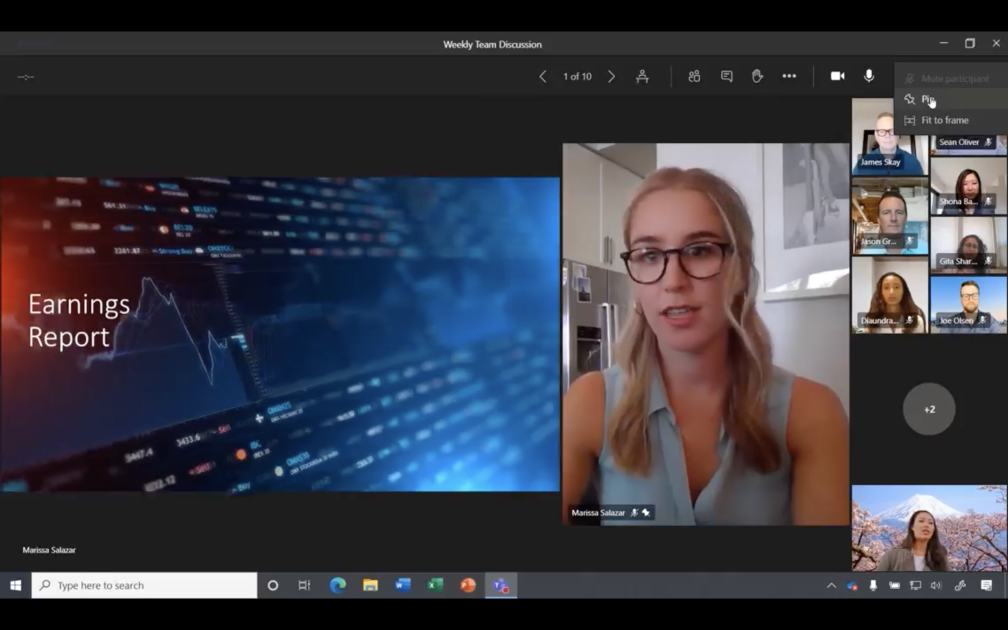This screenshot has height=630, width=1008.
Task: Select Pin from the context menu
Action: [x=928, y=100]
